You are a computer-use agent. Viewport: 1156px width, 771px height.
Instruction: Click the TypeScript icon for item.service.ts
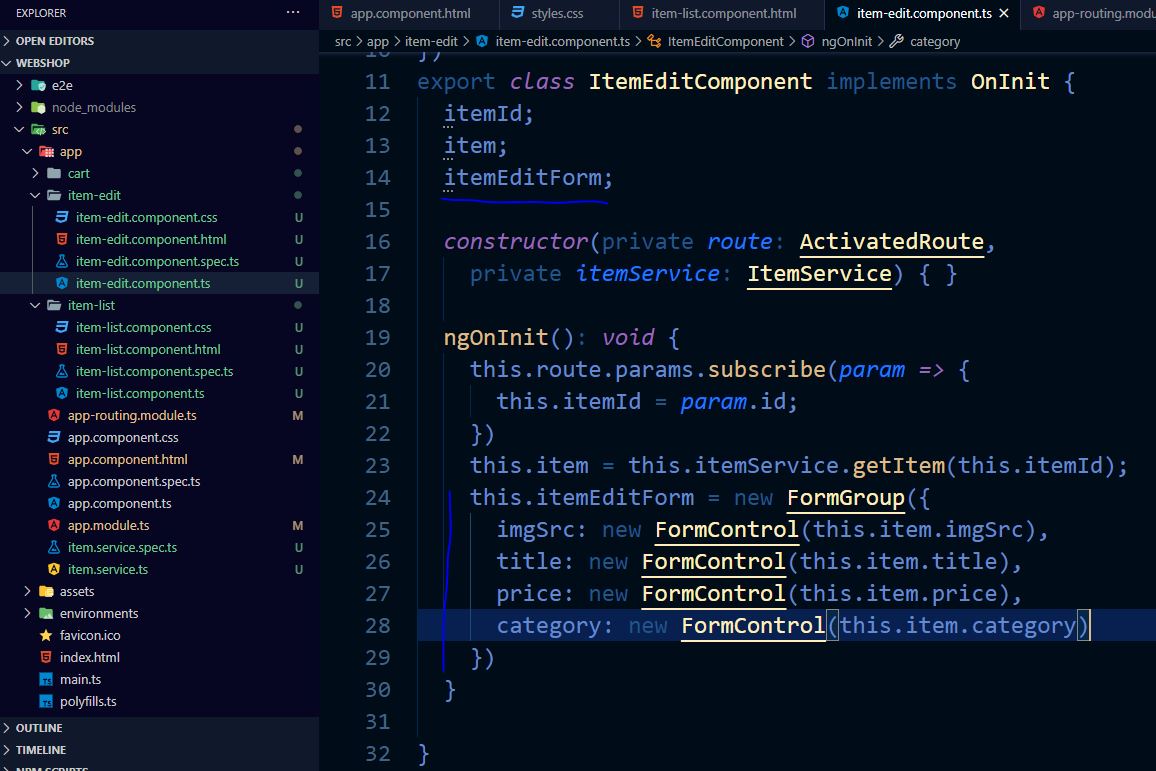tap(56, 569)
